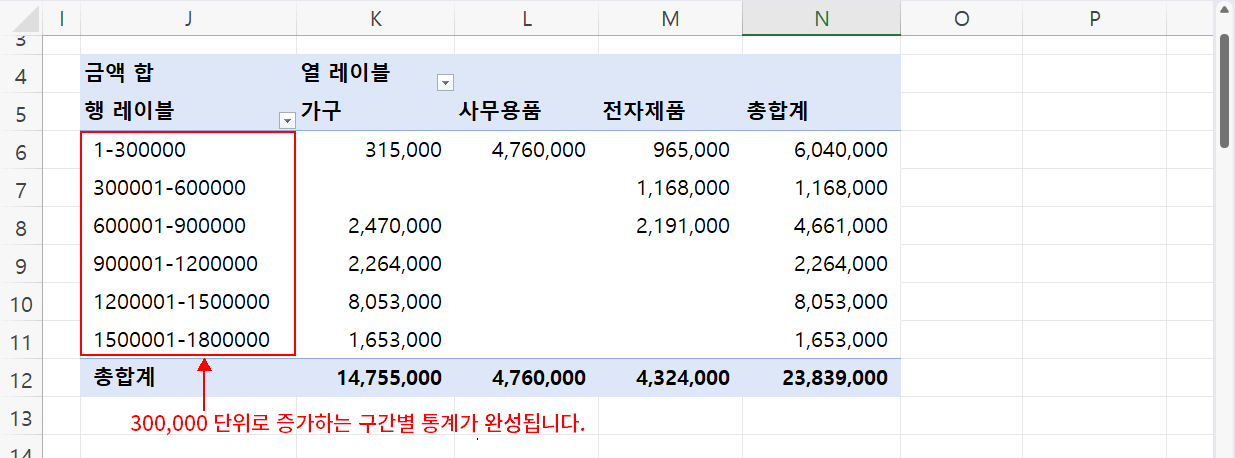Select column header L
Screen dimensions: 1235x458
(x=526, y=17)
